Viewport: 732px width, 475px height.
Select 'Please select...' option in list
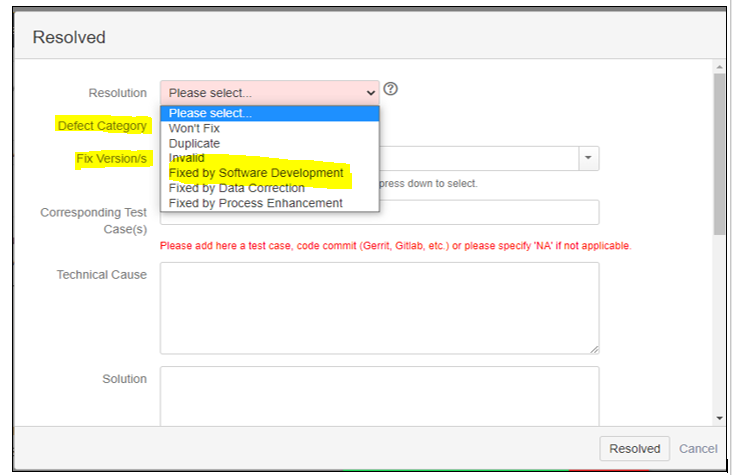click(269, 113)
